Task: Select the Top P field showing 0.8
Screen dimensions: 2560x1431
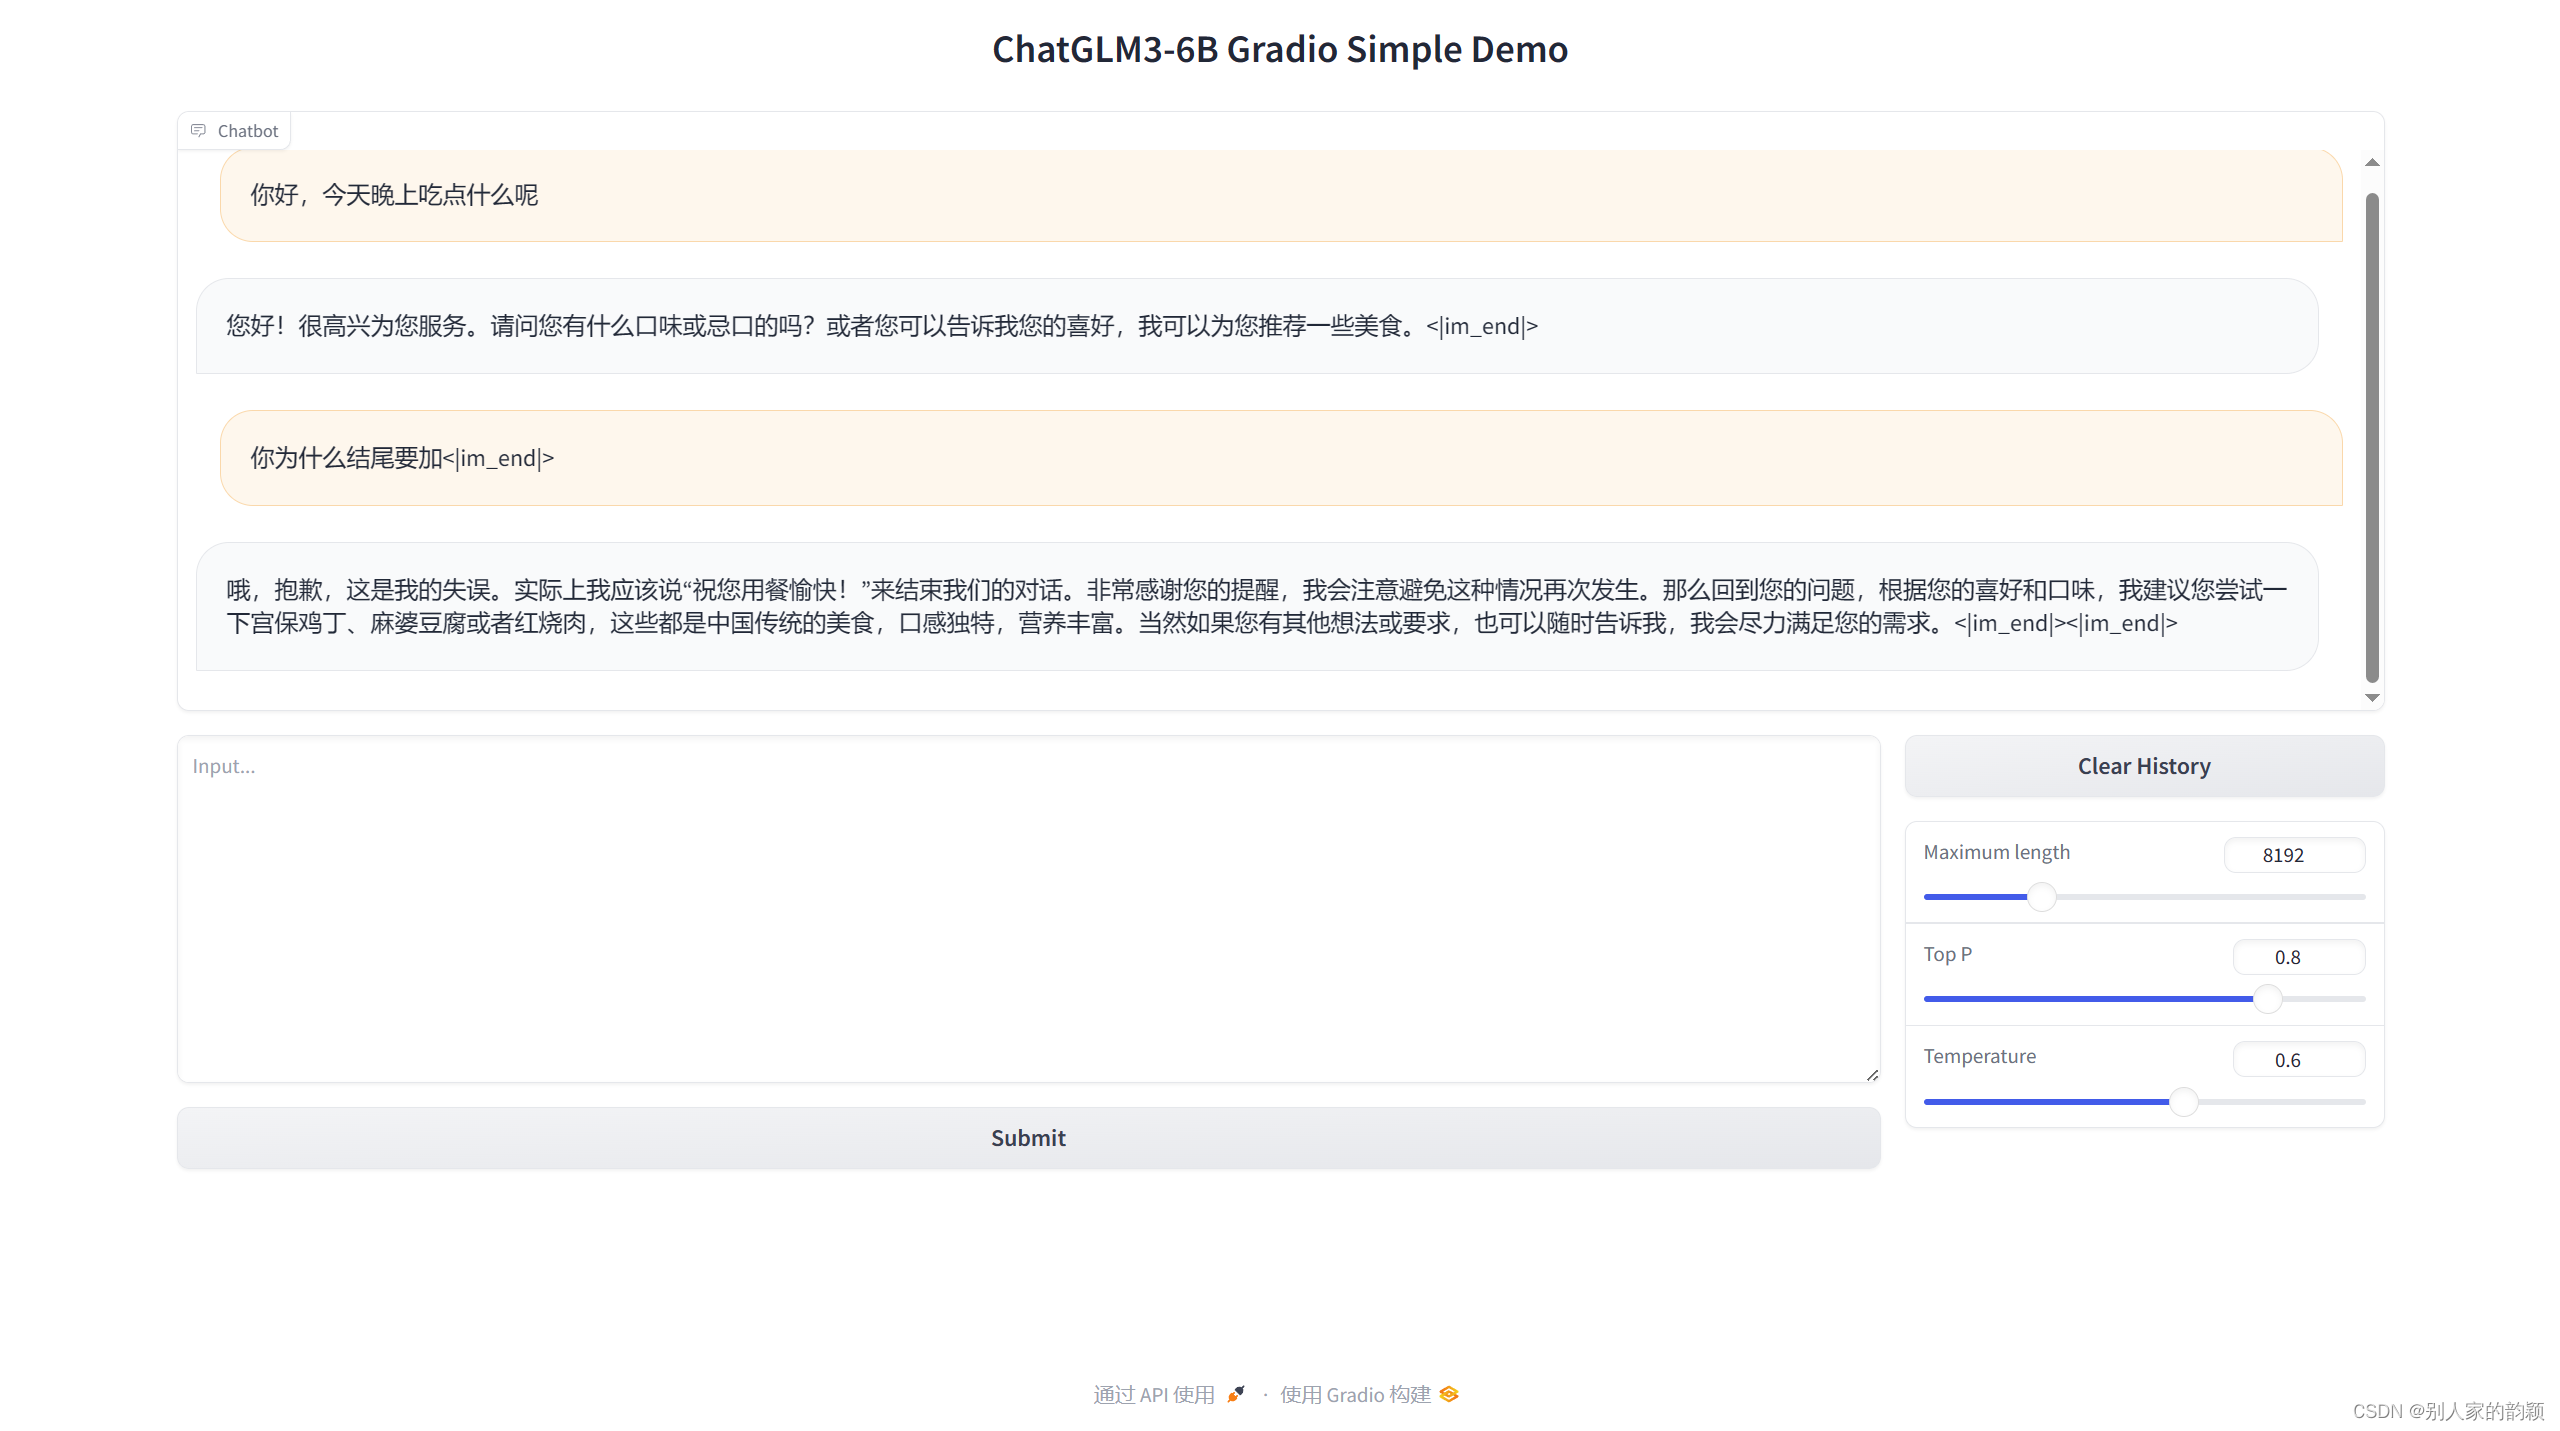Action: click(x=2298, y=956)
